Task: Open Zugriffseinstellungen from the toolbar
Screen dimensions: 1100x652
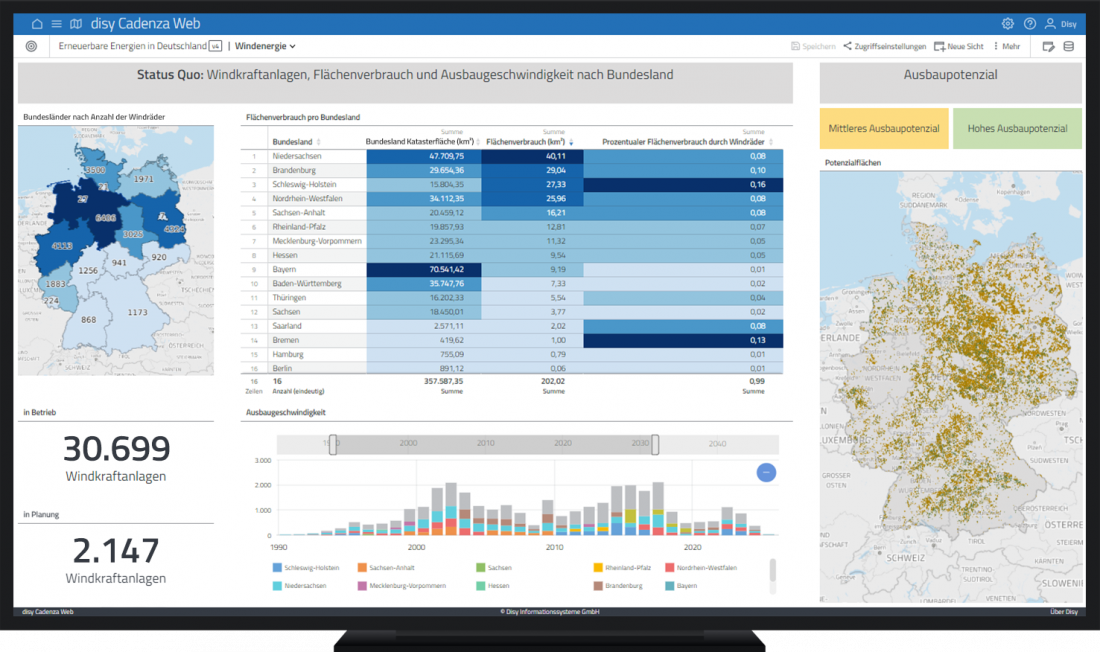Action: point(888,46)
